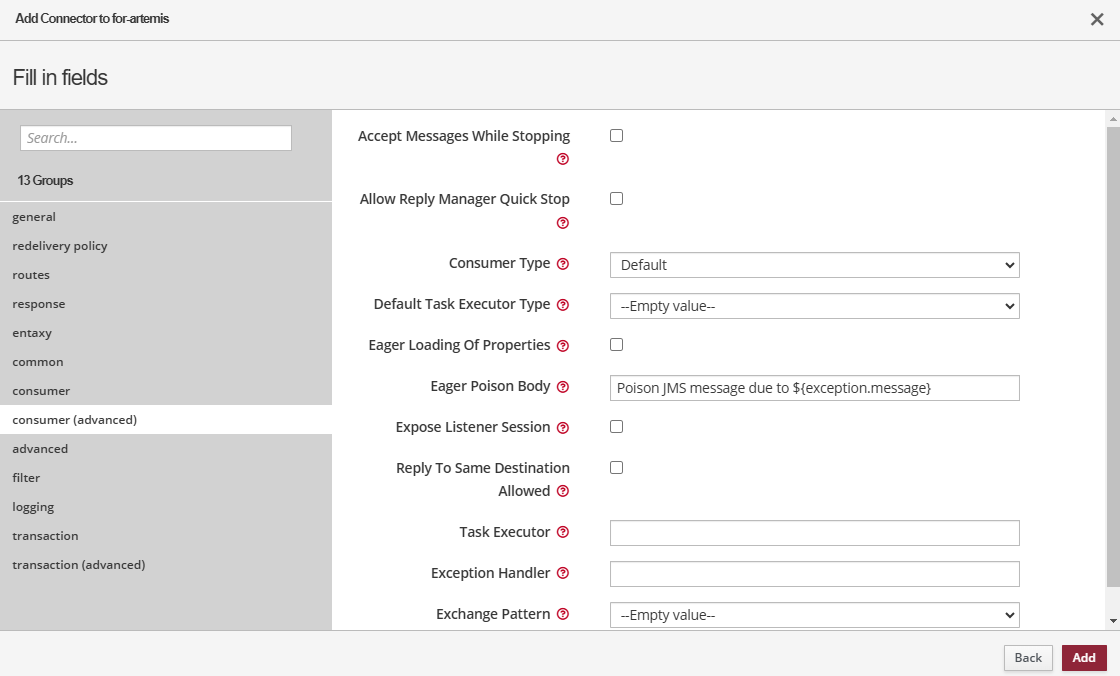The width and height of the screenshot is (1120, 676).
Task: Focus the groups Search field
Action: point(156,138)
